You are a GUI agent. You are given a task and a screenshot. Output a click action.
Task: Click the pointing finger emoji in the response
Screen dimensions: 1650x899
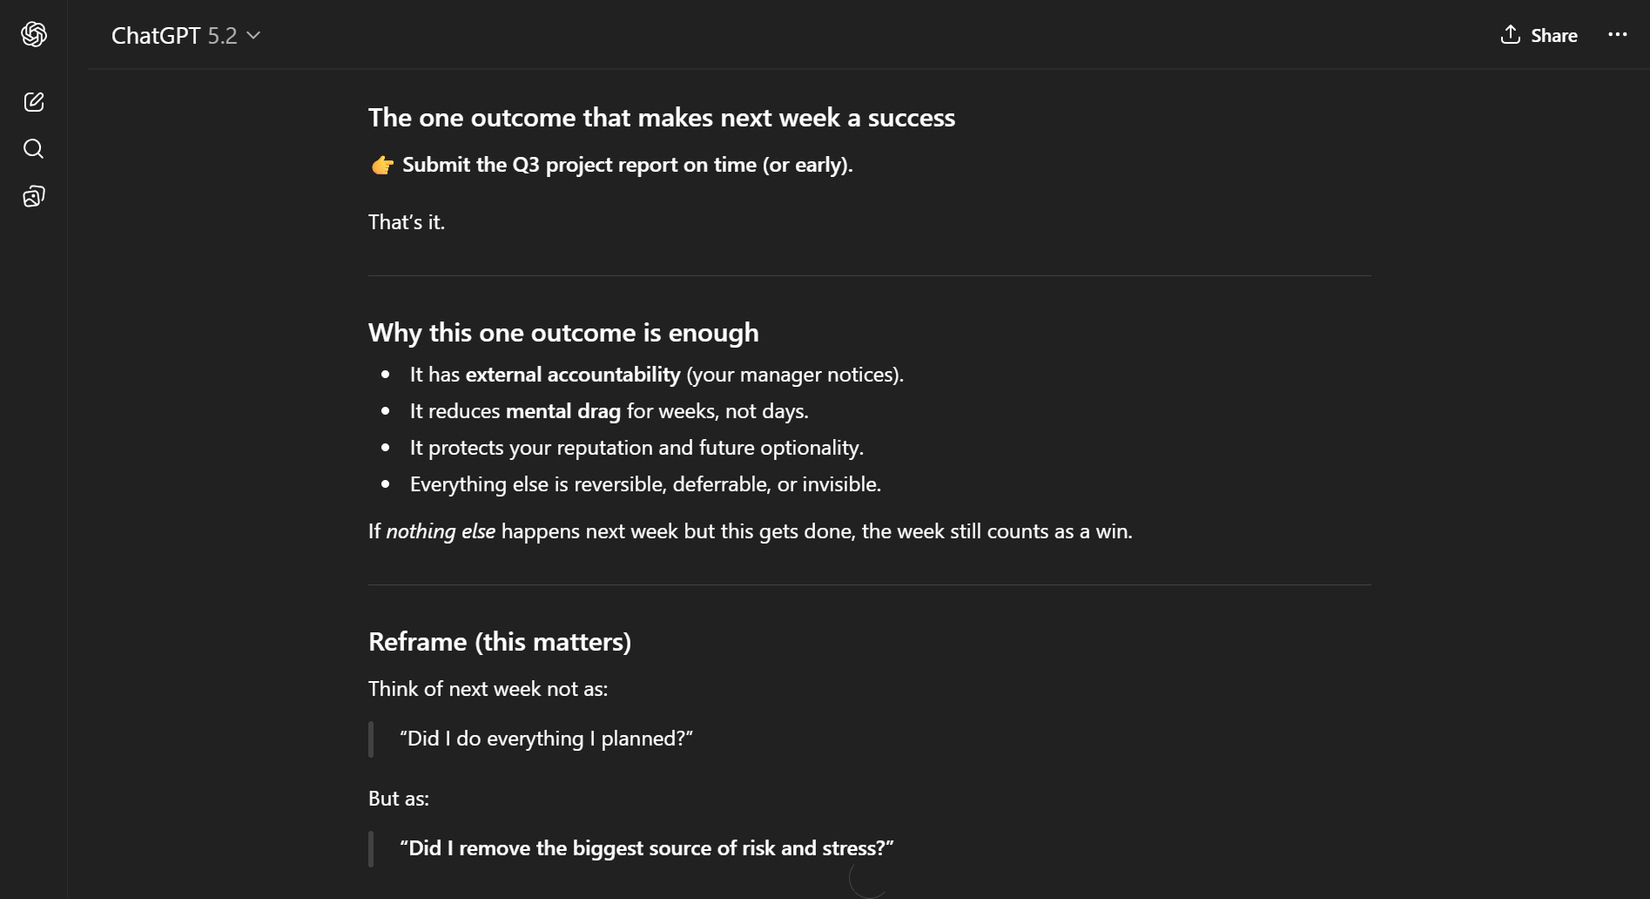pyautogui.click(x=381, y=164)
